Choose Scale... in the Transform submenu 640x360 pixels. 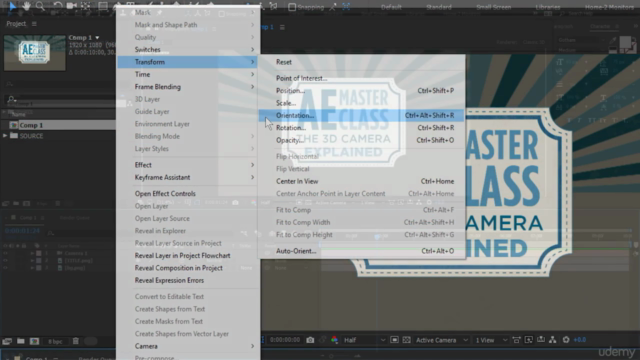(x=362, y=103)
